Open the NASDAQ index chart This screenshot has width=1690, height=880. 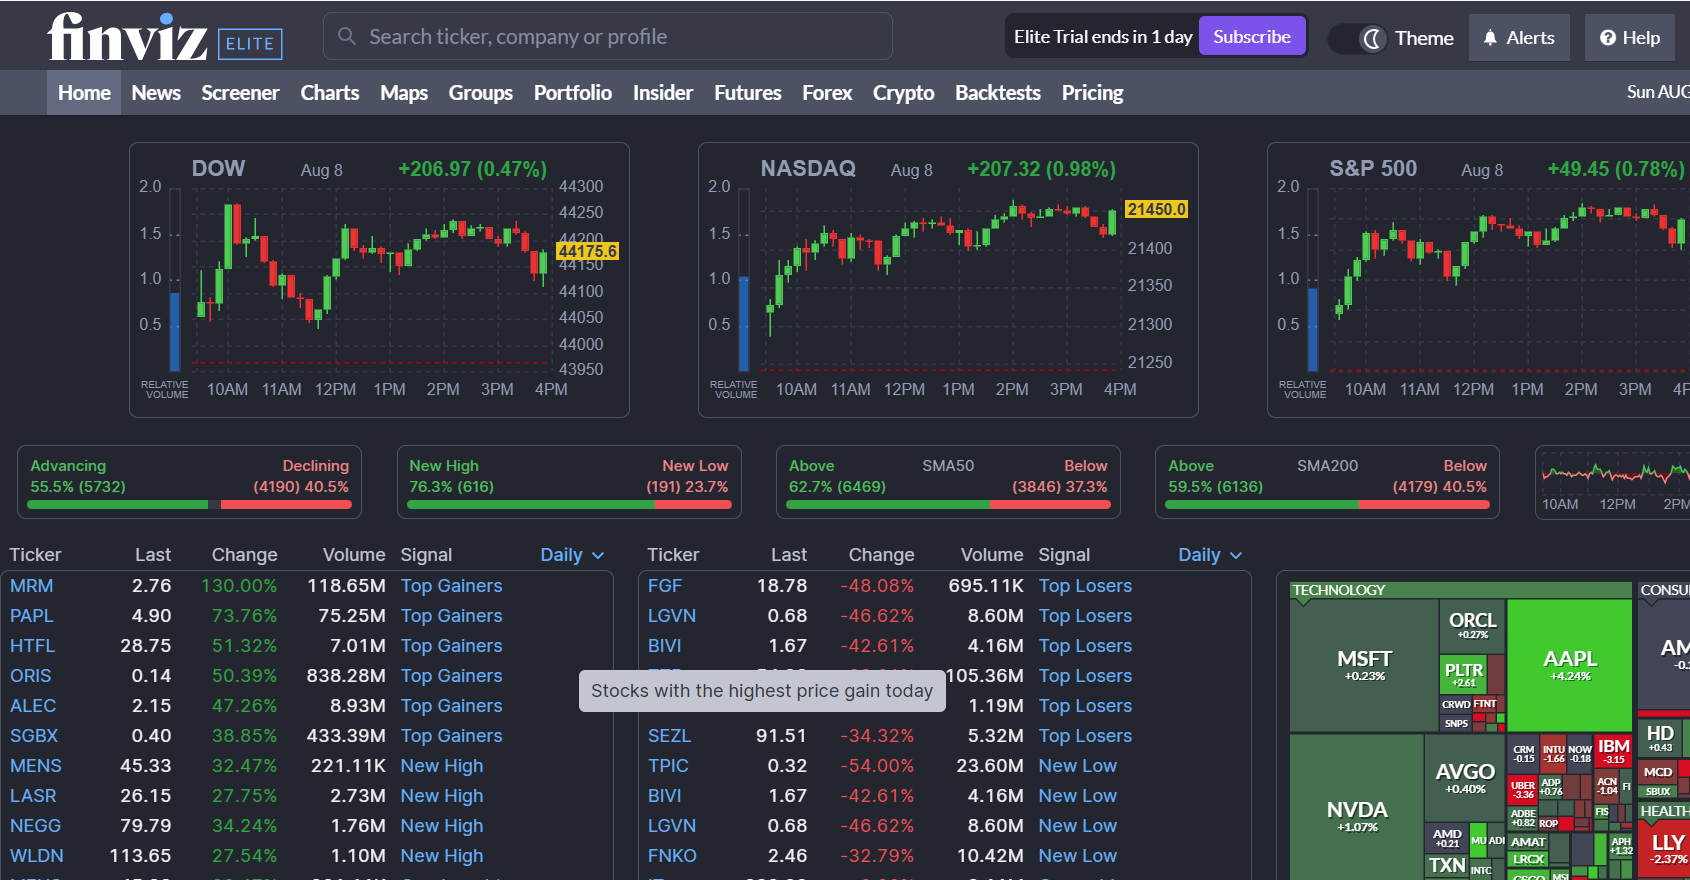(x=948, y=280)
